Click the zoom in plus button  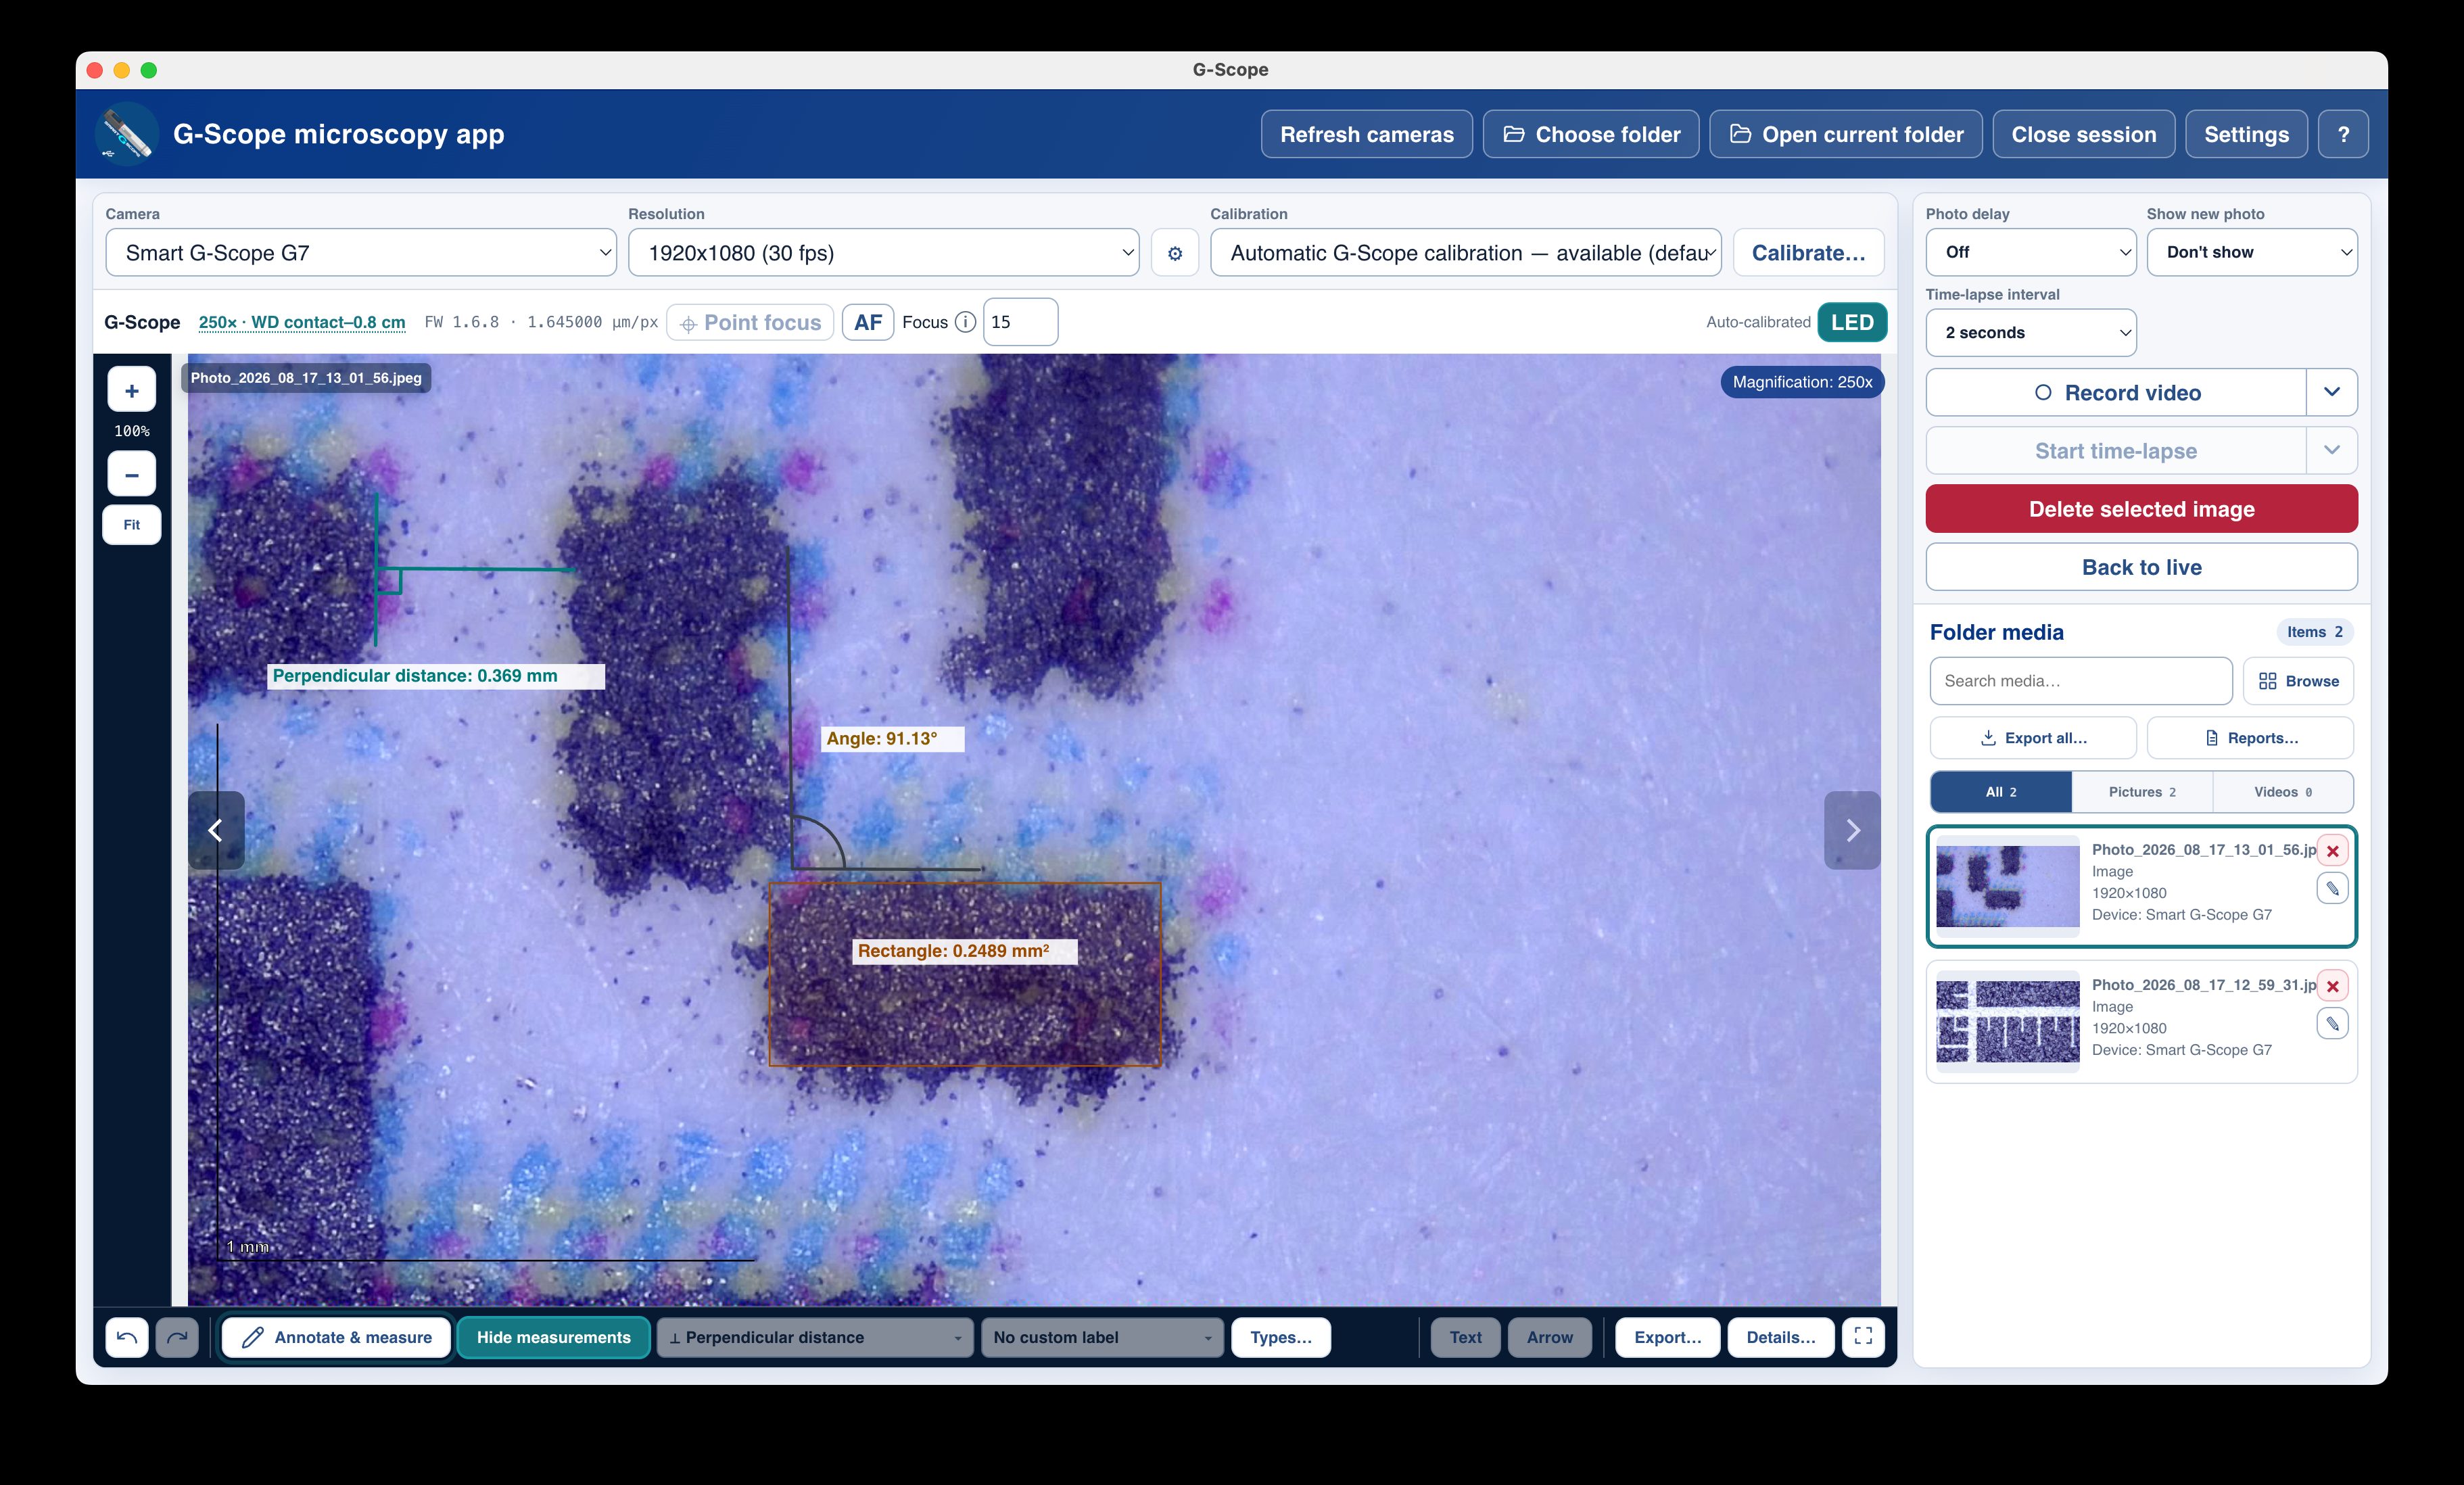[131, 390]
